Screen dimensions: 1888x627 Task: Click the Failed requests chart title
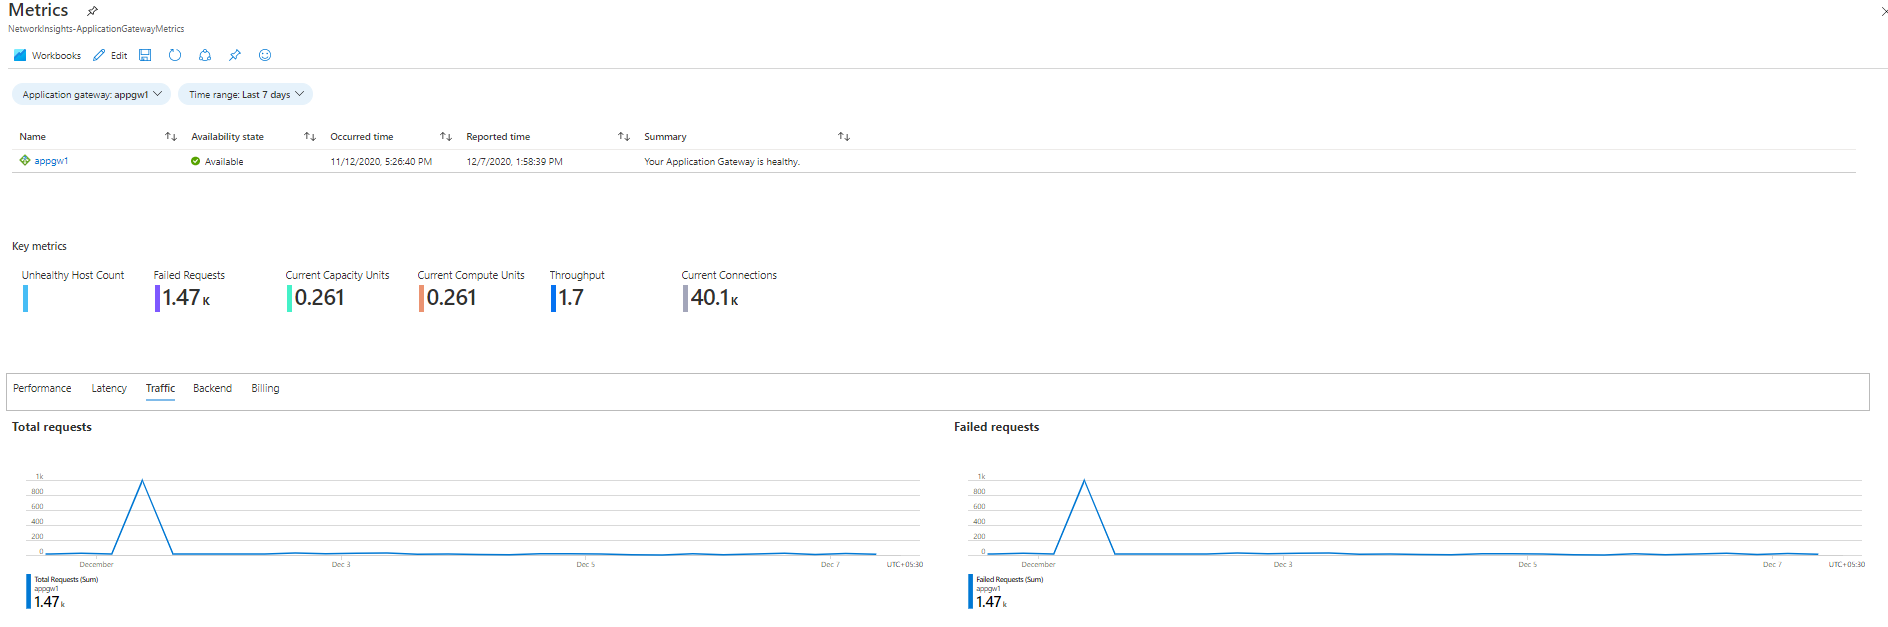pos(996,427)
